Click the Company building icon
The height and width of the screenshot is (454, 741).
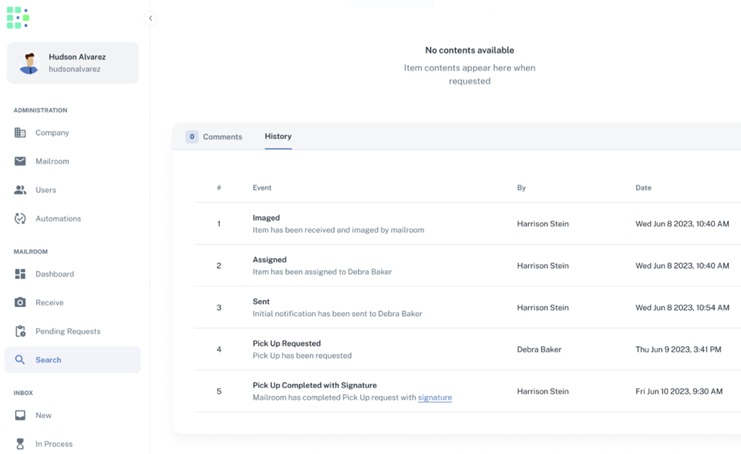[x=20, y=132]
